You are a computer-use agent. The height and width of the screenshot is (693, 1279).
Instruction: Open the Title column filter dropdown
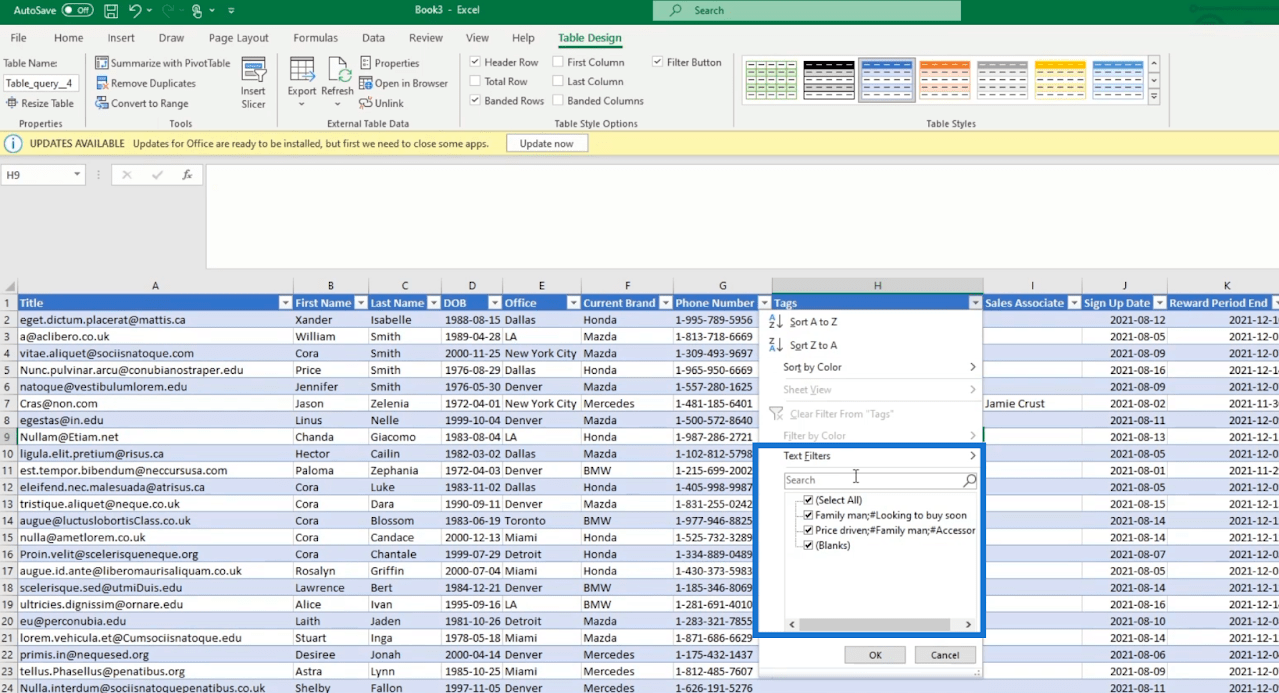(x=285, y=303)
